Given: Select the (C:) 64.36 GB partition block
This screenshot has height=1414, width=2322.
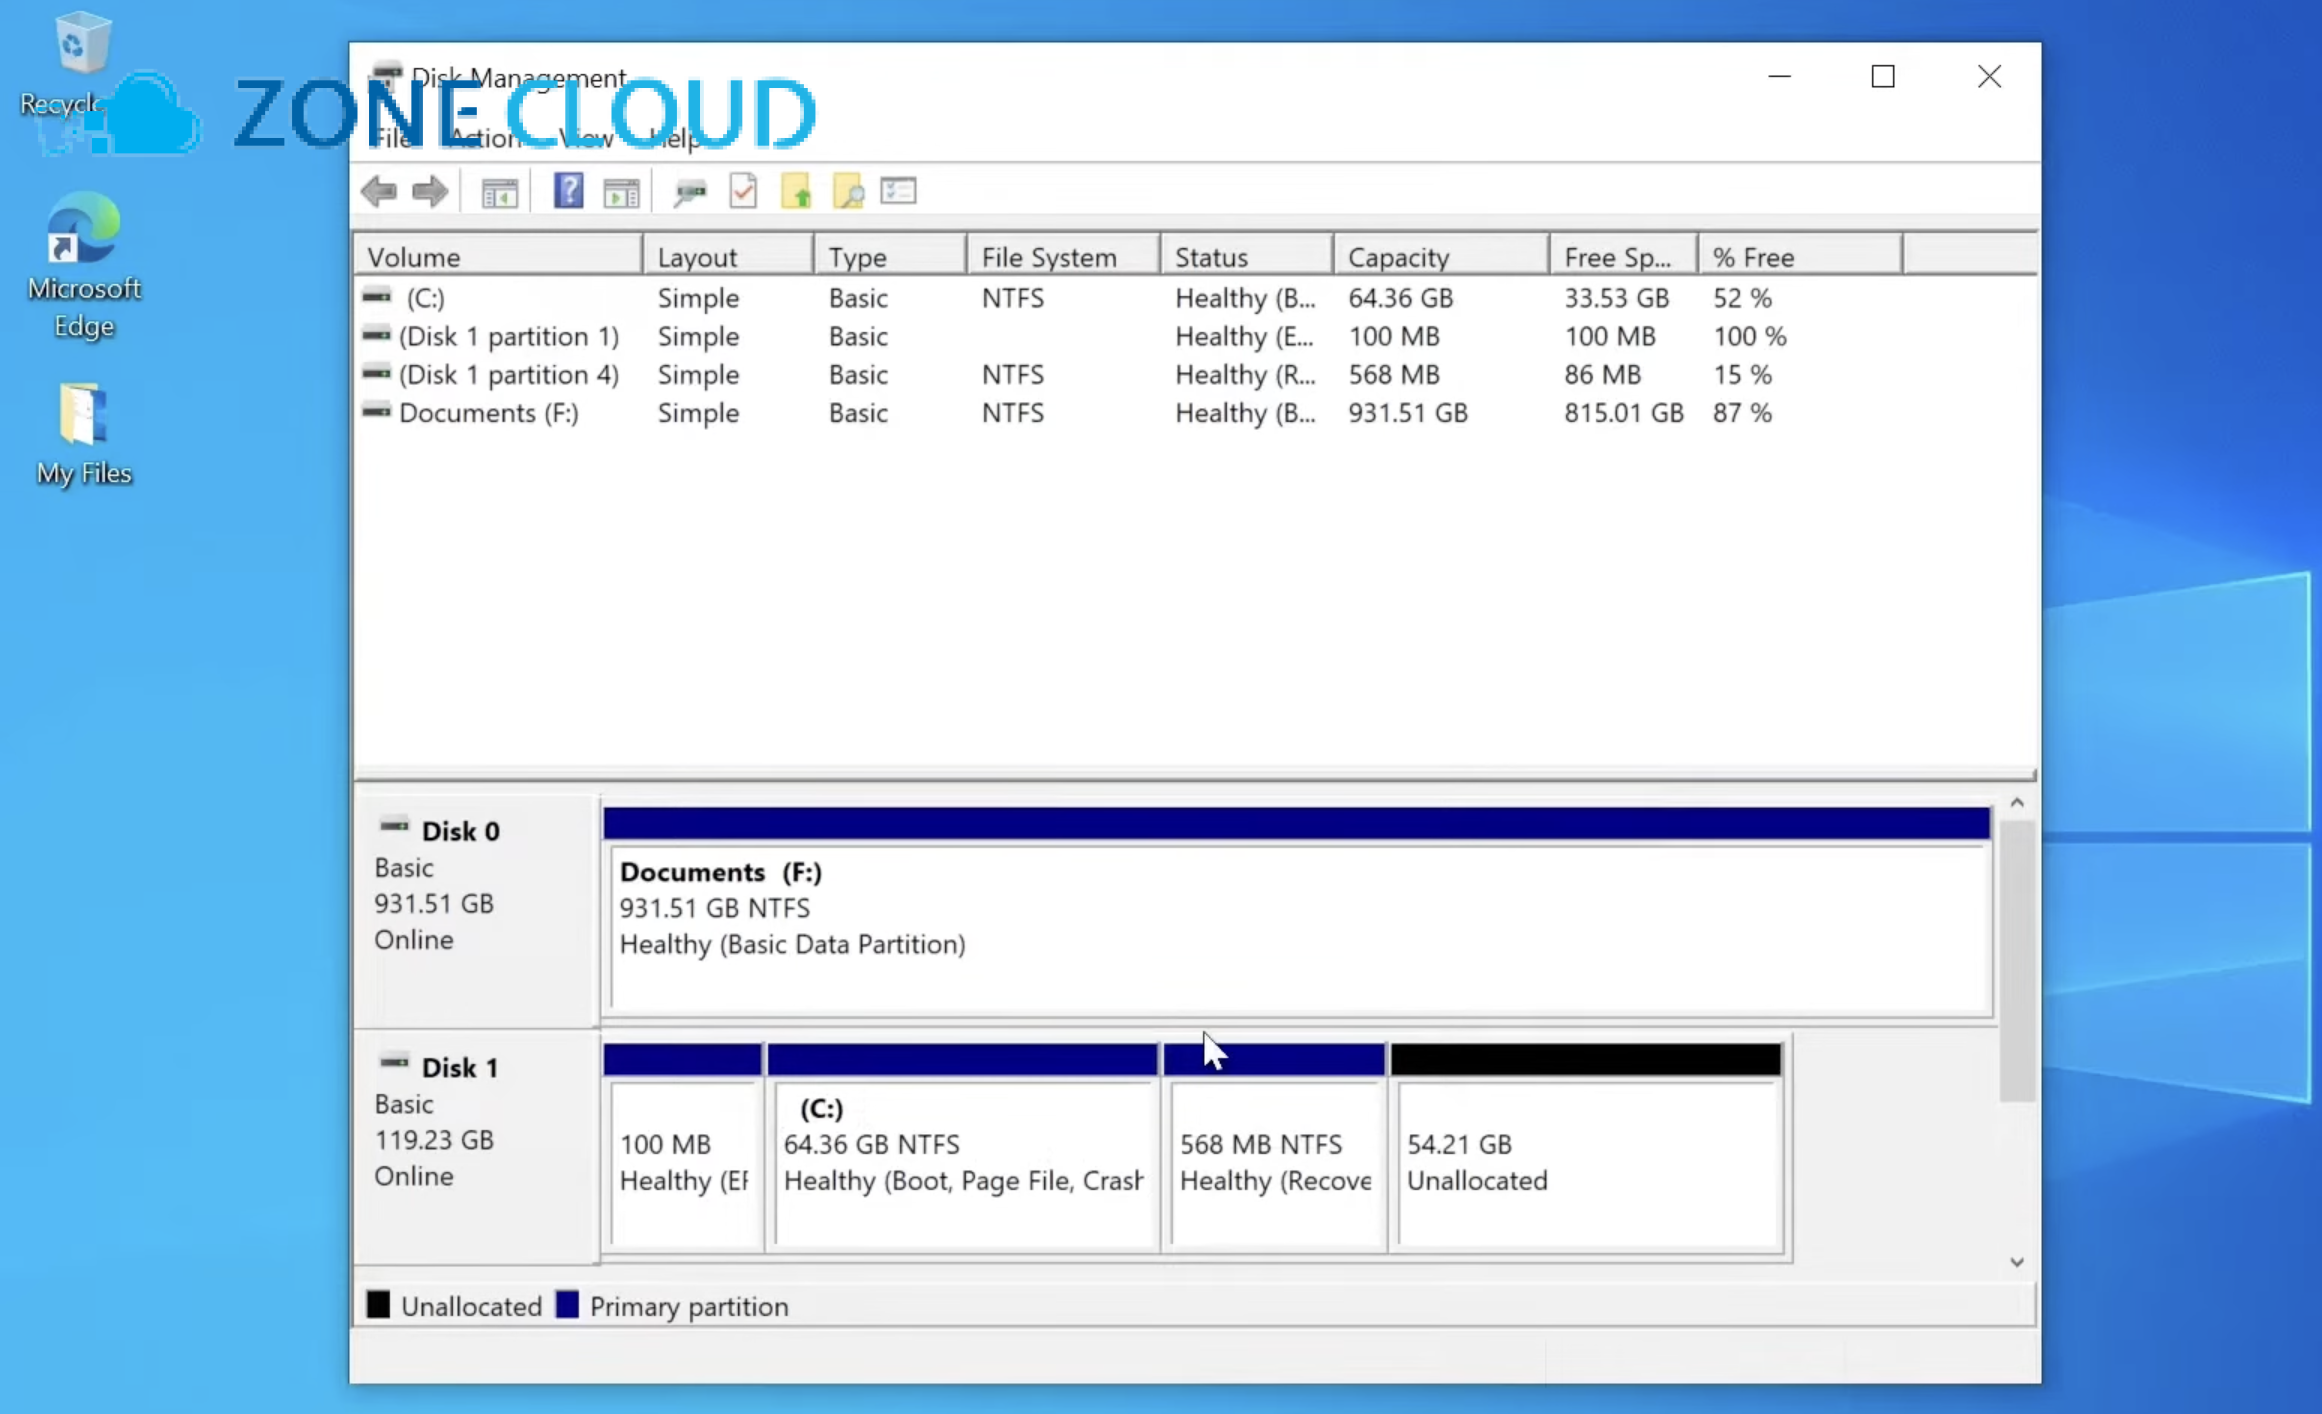Looking at the screenshot, I should point(962,1148).
